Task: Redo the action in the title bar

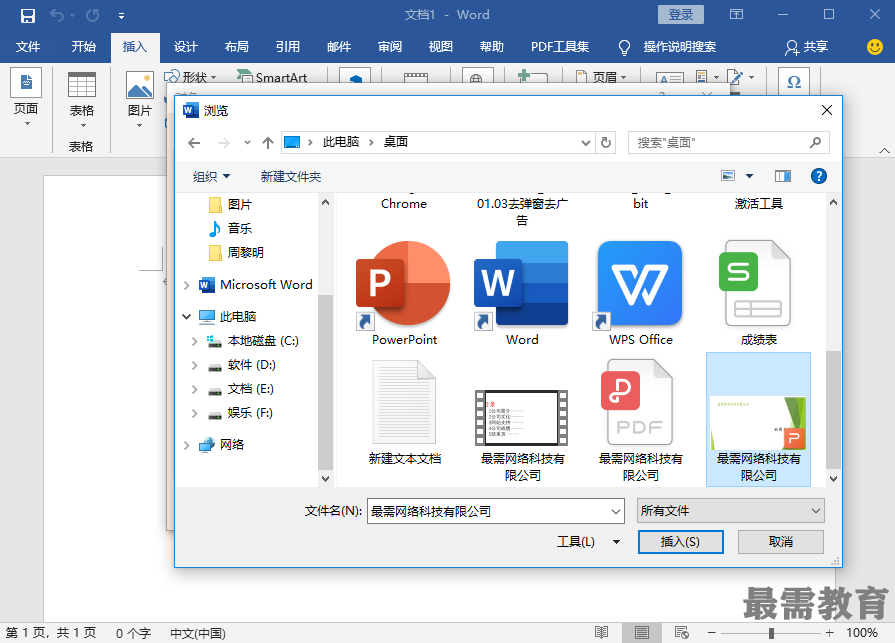Action: tap(92, 15)
